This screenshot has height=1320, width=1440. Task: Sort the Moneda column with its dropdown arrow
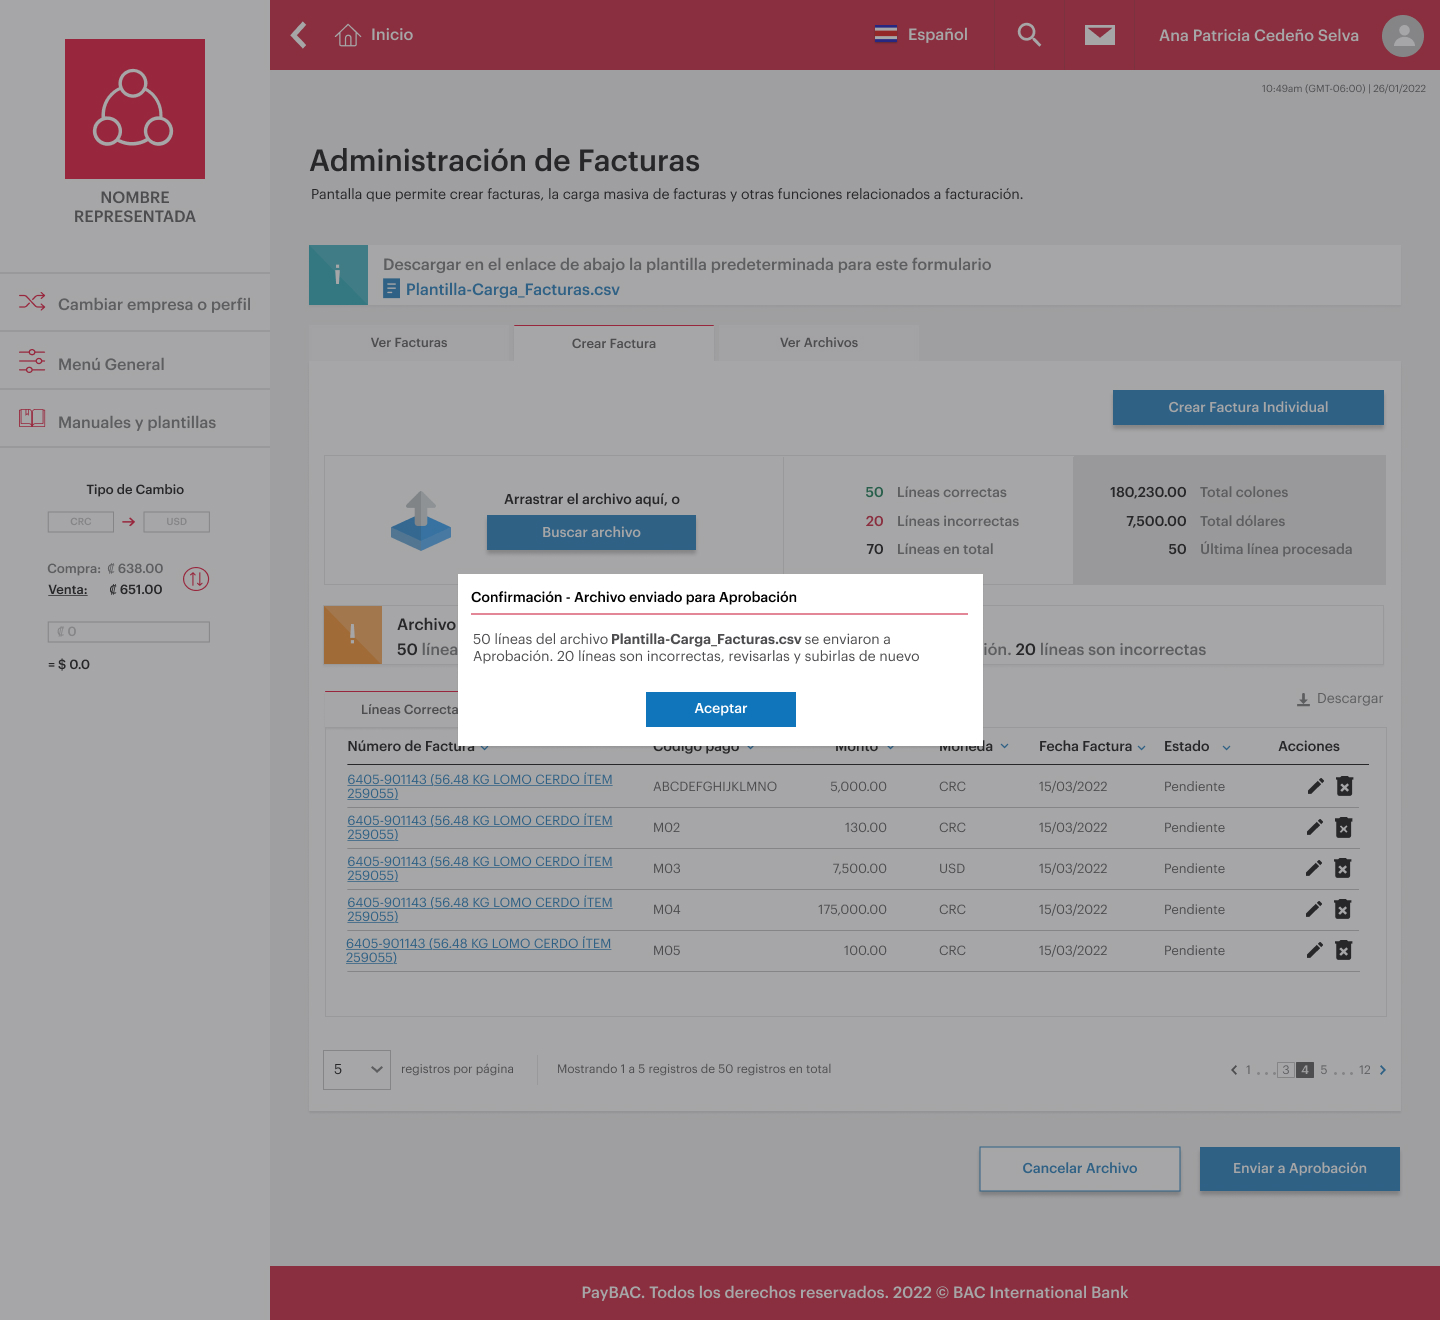1005,746
